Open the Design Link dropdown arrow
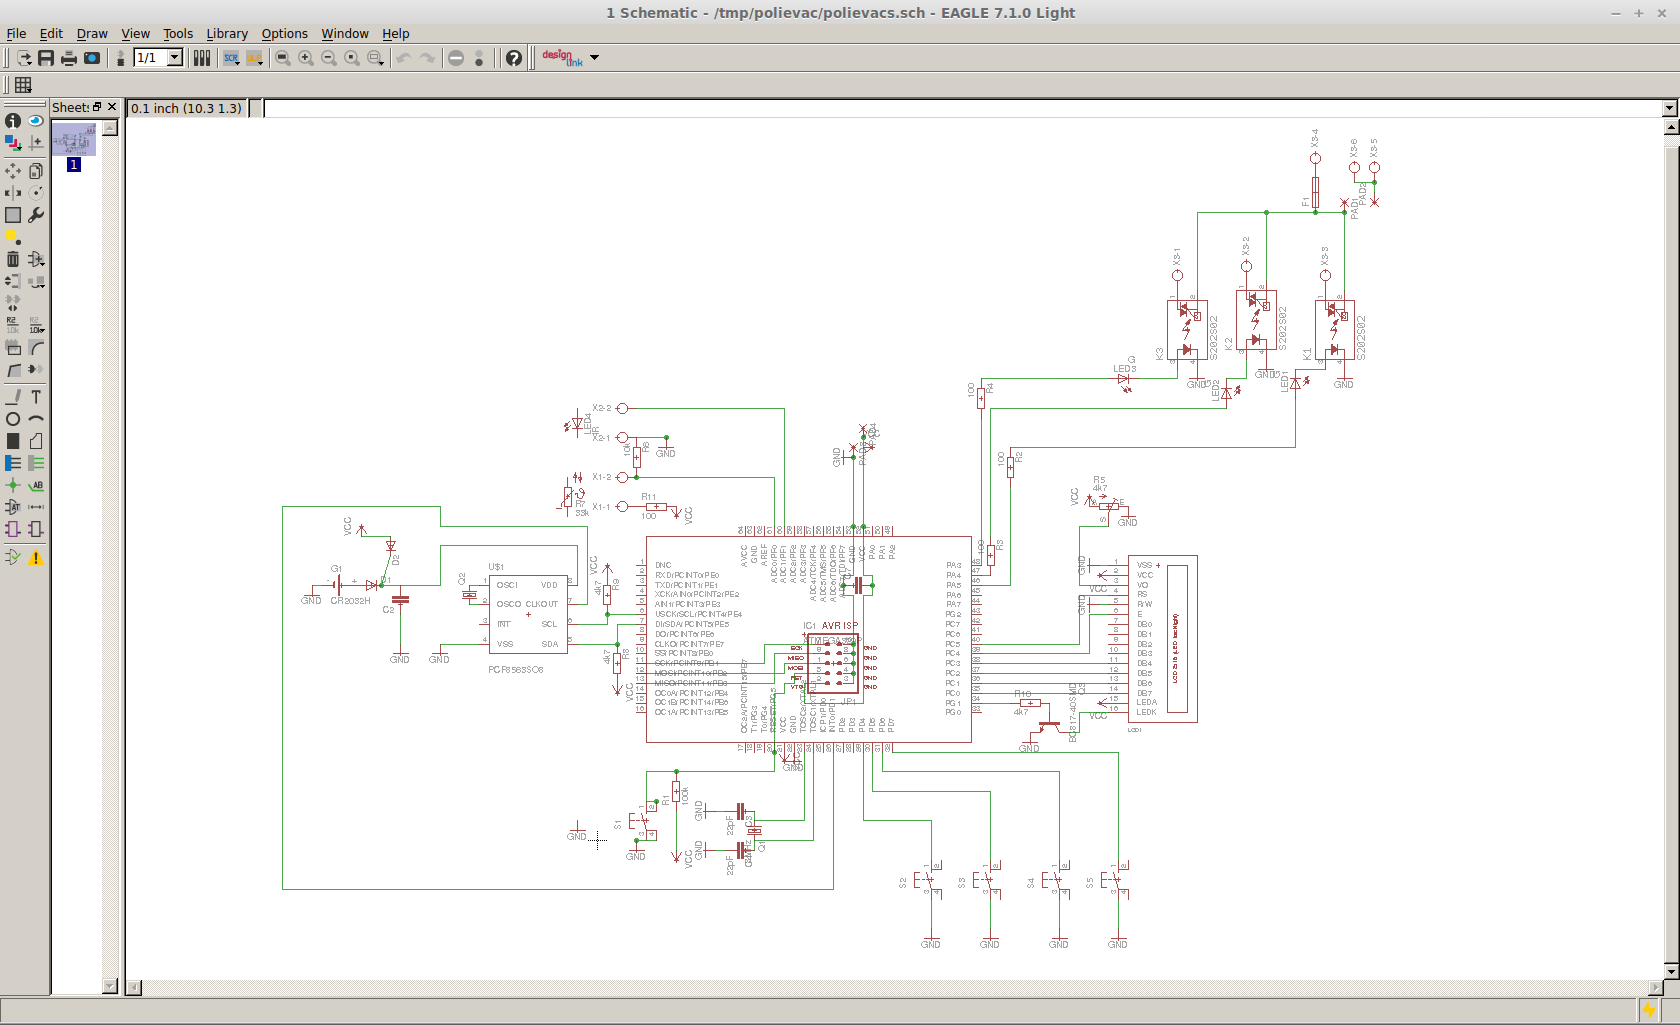1680x1025 pixels. coord(594,58)
